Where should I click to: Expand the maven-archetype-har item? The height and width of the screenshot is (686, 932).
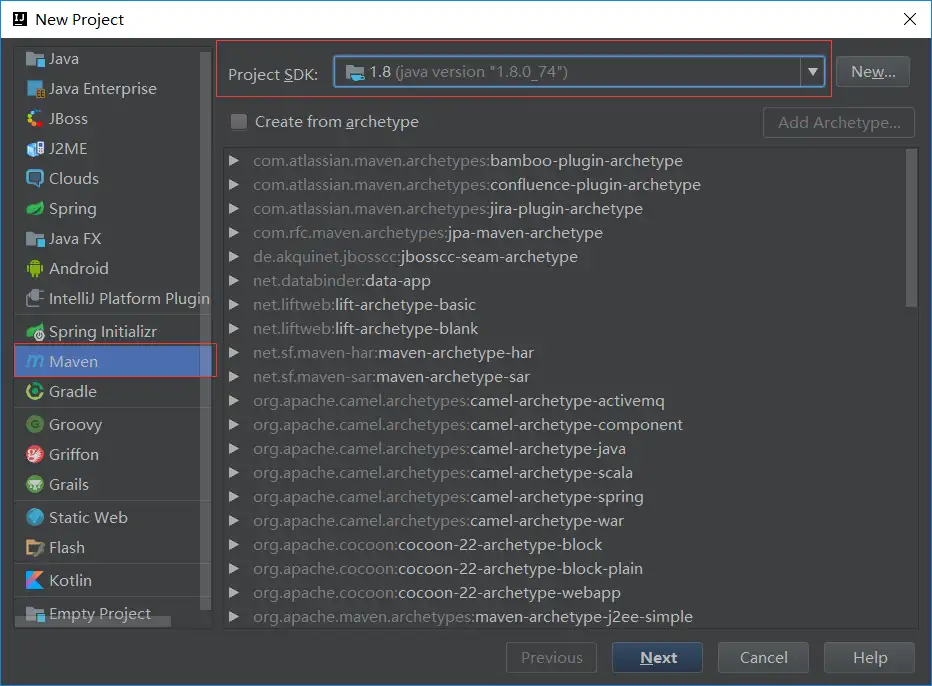click(x=234, y=353)
